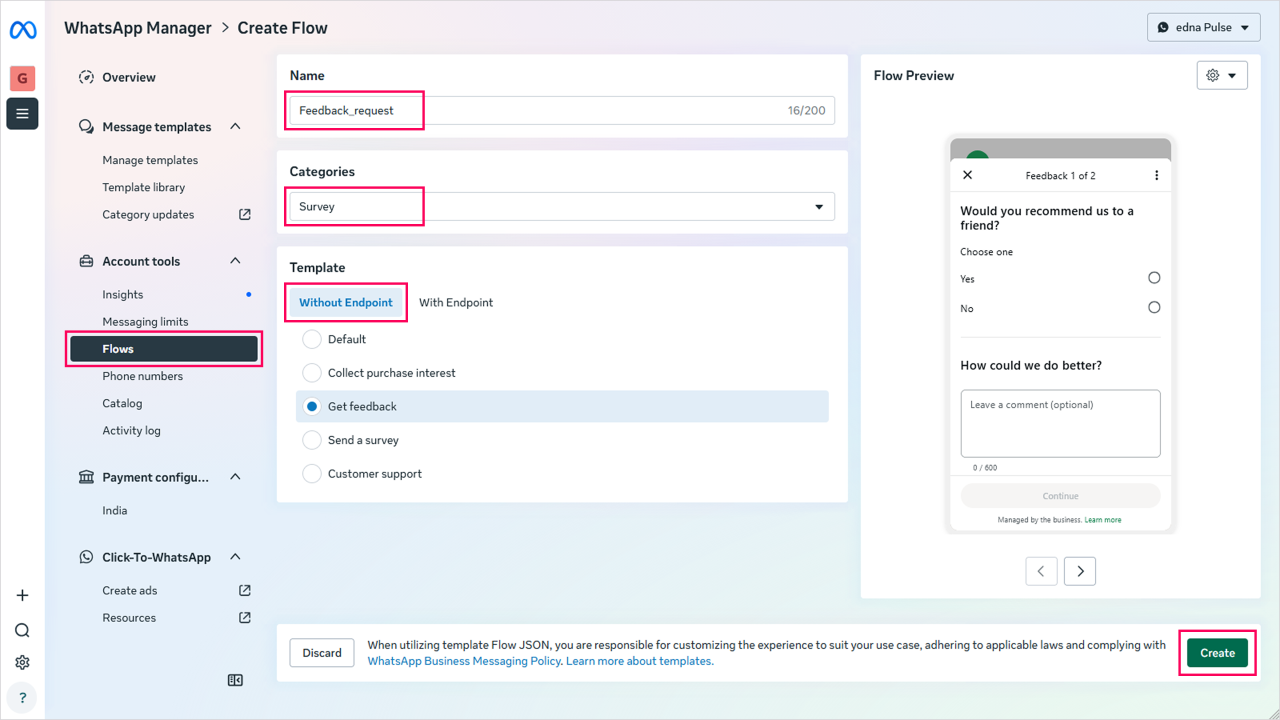
Task: Click the Overview compass icon
Action: 86,77
